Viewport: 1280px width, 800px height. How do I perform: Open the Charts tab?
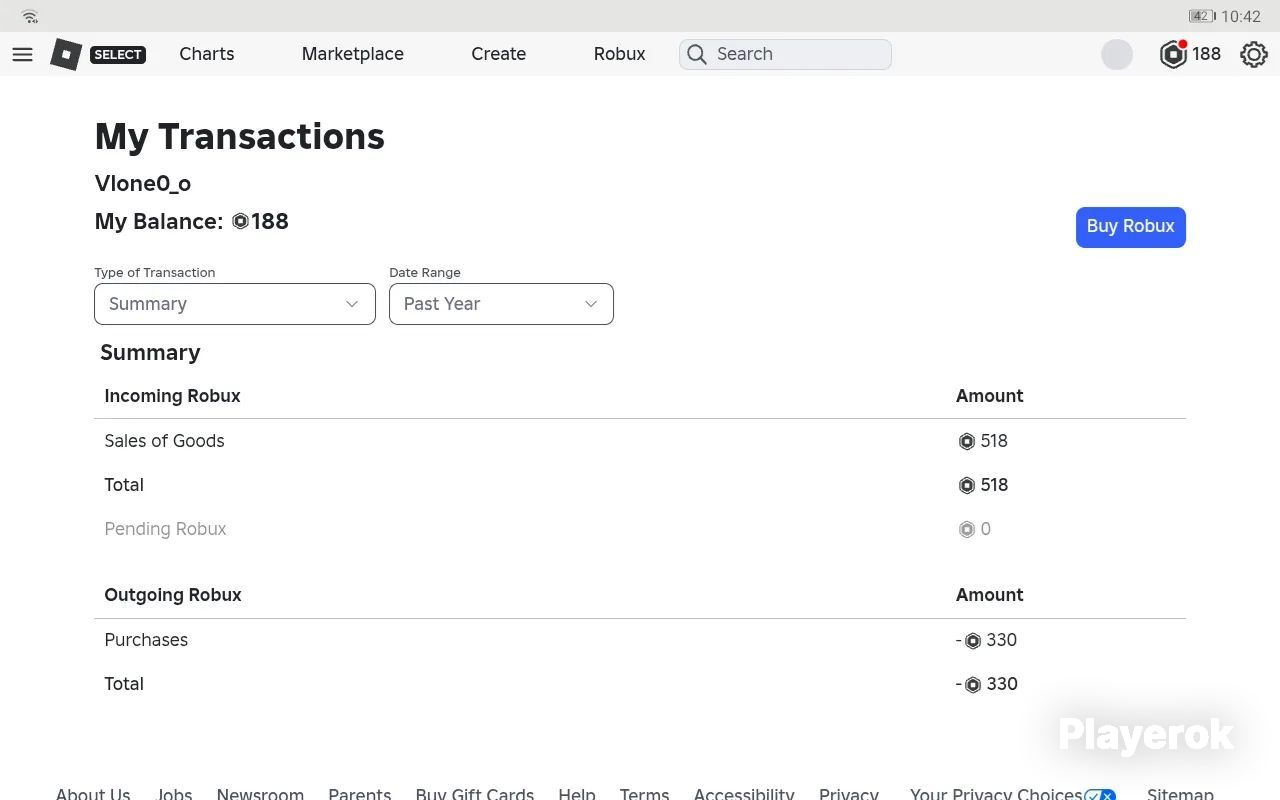[207, 54]
